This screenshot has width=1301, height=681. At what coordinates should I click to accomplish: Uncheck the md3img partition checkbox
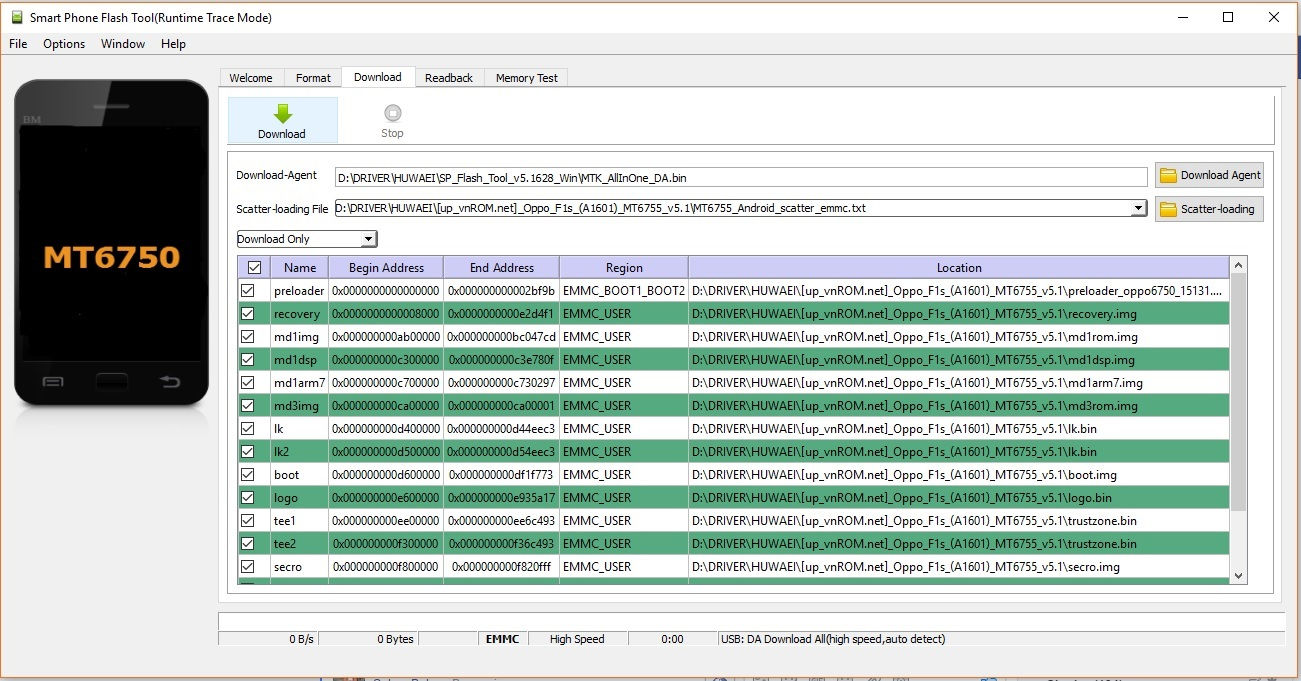(248, 405)
